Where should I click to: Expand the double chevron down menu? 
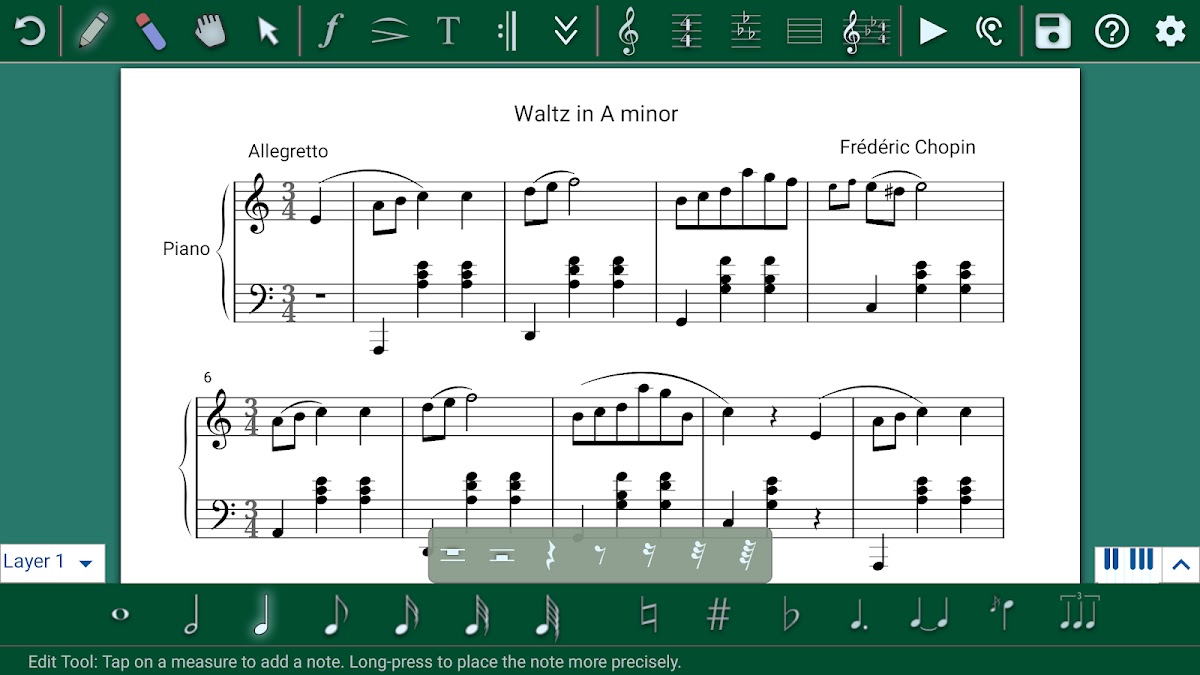(x=566, y=31)
